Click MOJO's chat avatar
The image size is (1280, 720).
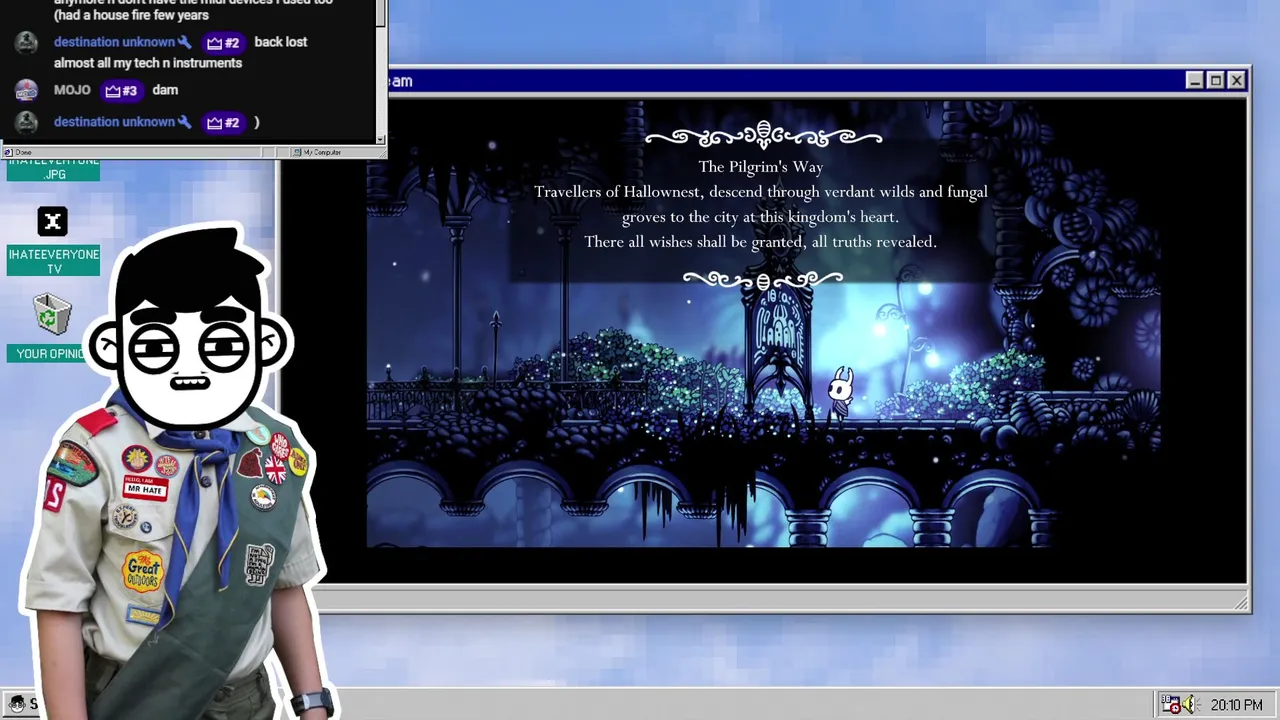(27, 90)
